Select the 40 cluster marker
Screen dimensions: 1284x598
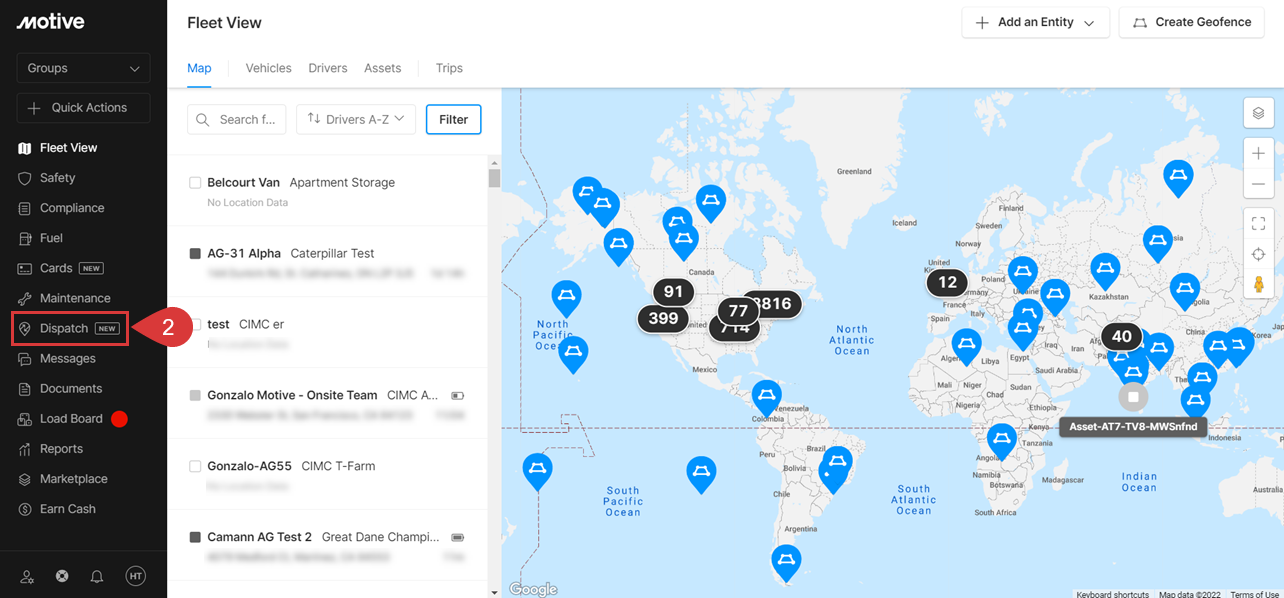[x=1122, y=337]
